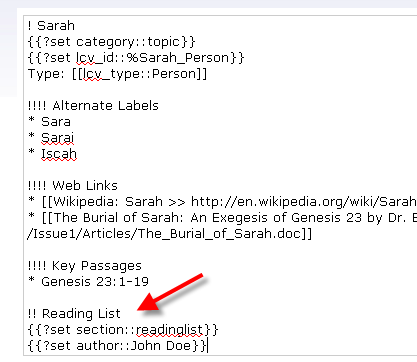This screenshot has height=362, width=417.
Task: Click the underlined word 'Iscah'
Action: pos(59,154)
